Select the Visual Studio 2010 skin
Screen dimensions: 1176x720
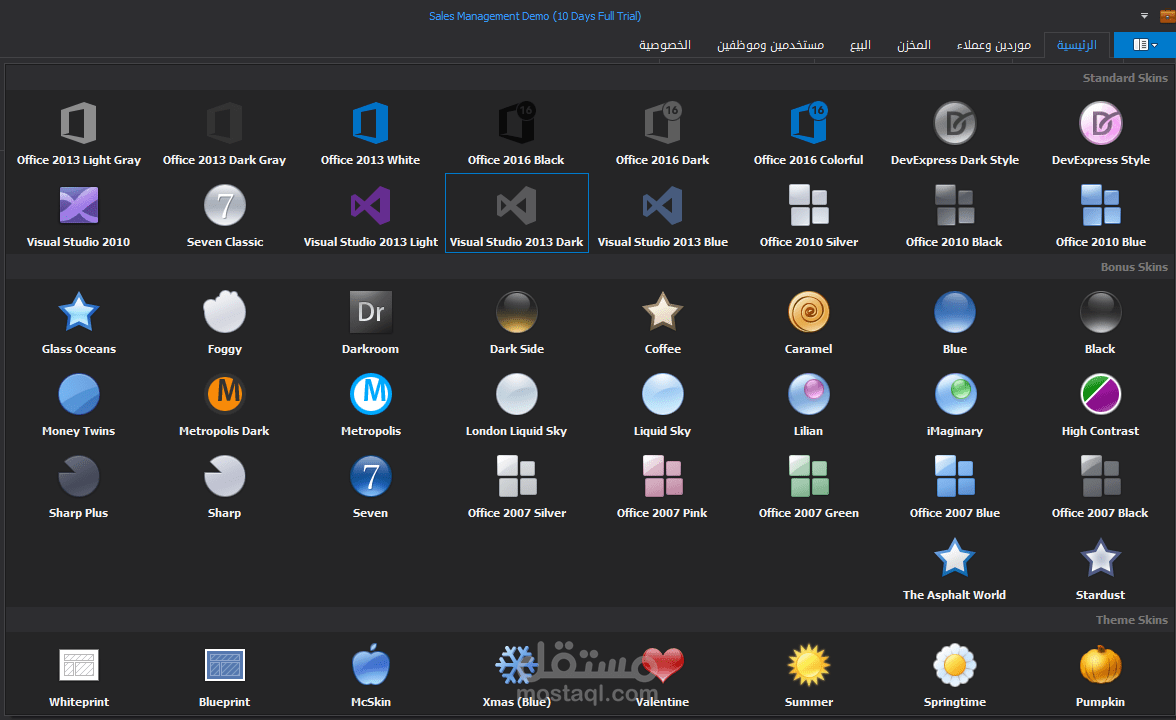(x=79, y=215)
